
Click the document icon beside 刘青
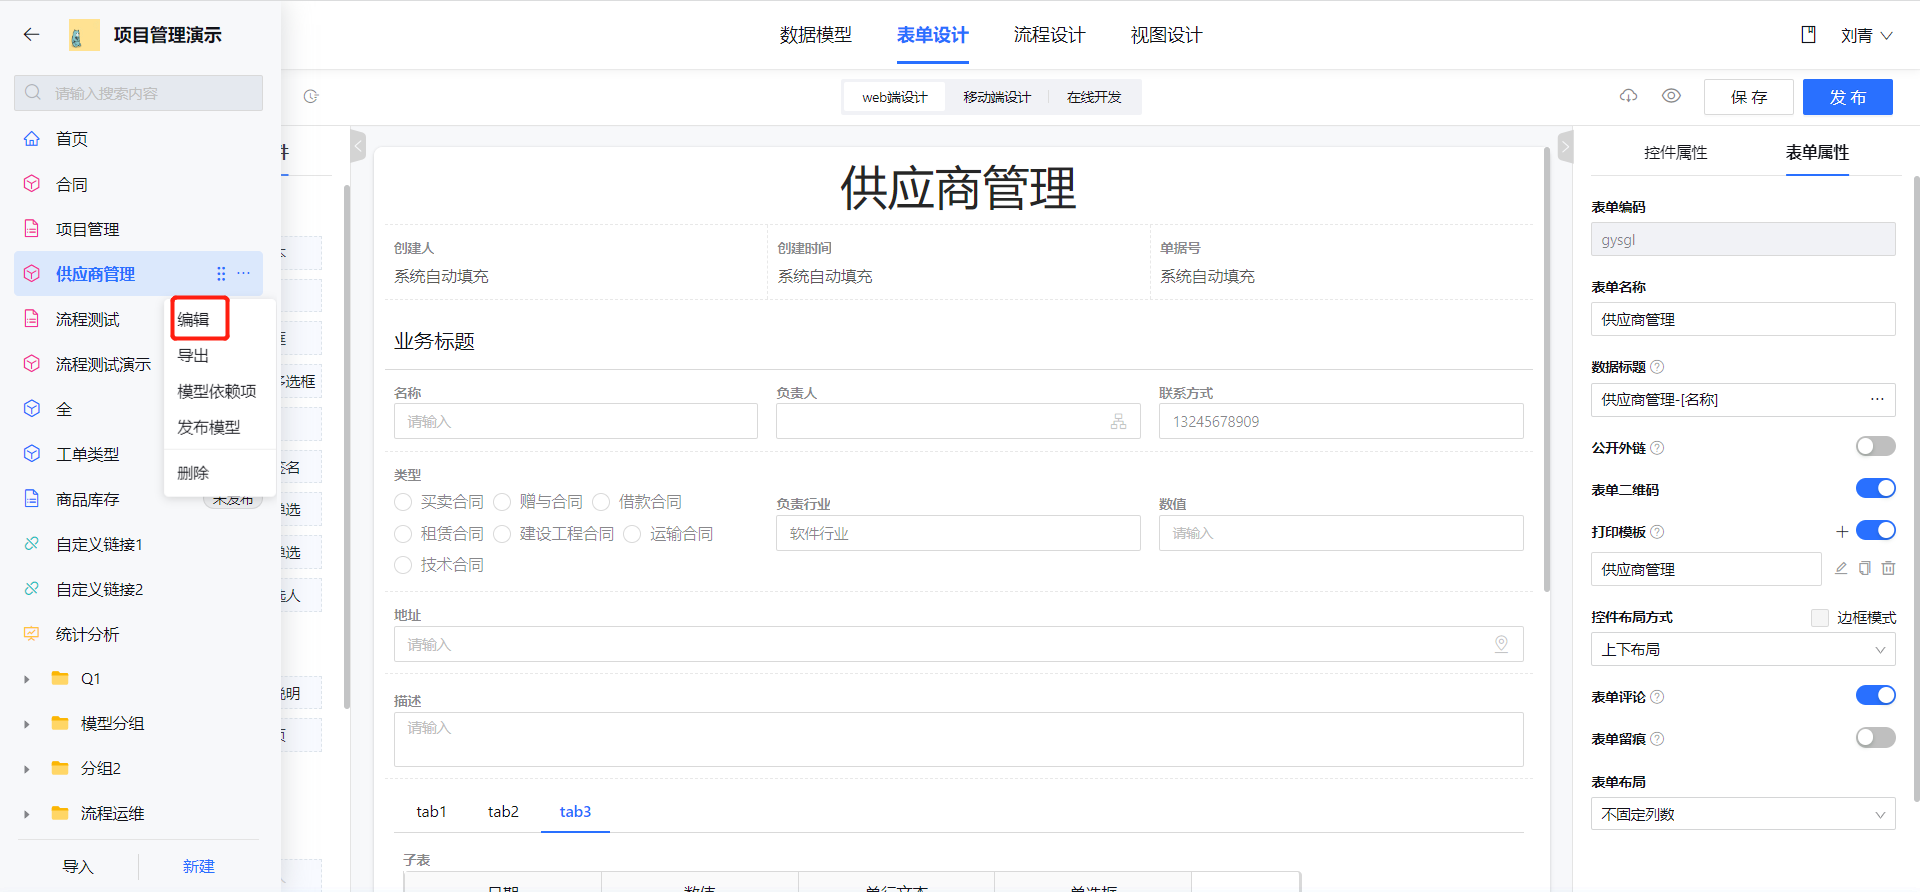[1808, 35]
